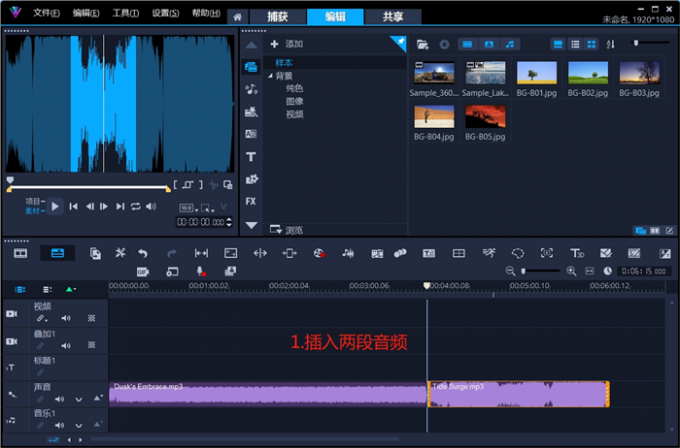Switch to the 捕获 tab
The image size is (680, 448).
[278, 17]
